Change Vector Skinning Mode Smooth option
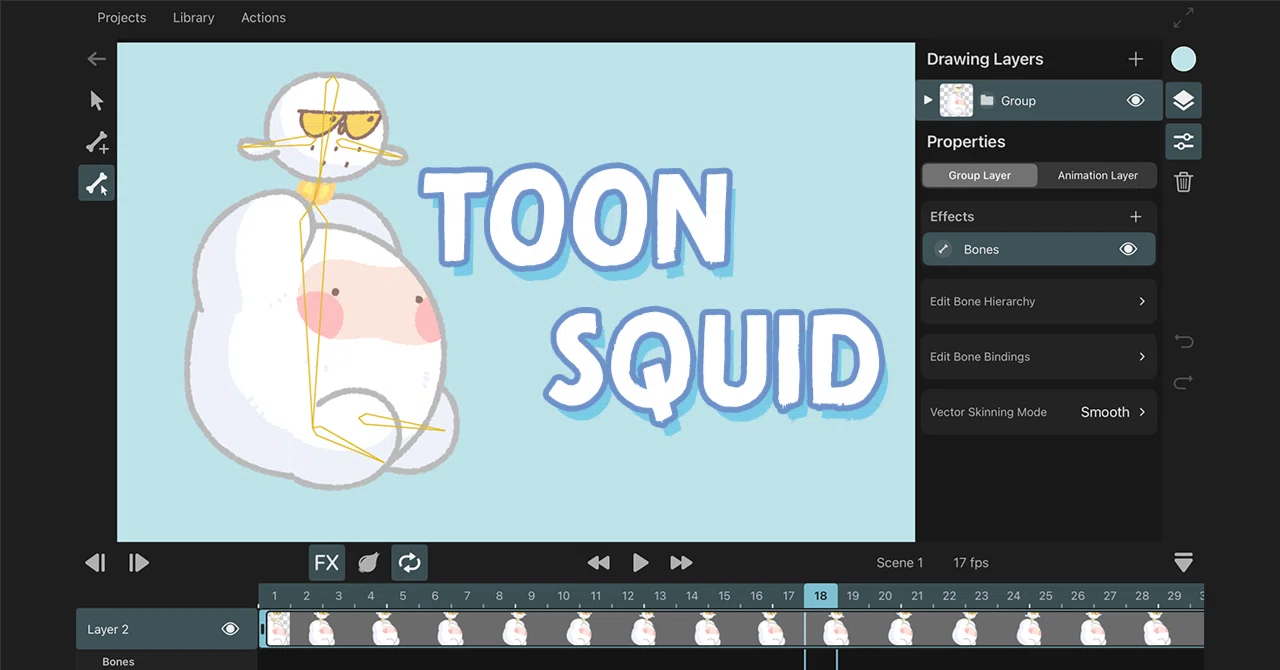Viewport: 1280px width, 670px height. click(x=1113, y=412)
